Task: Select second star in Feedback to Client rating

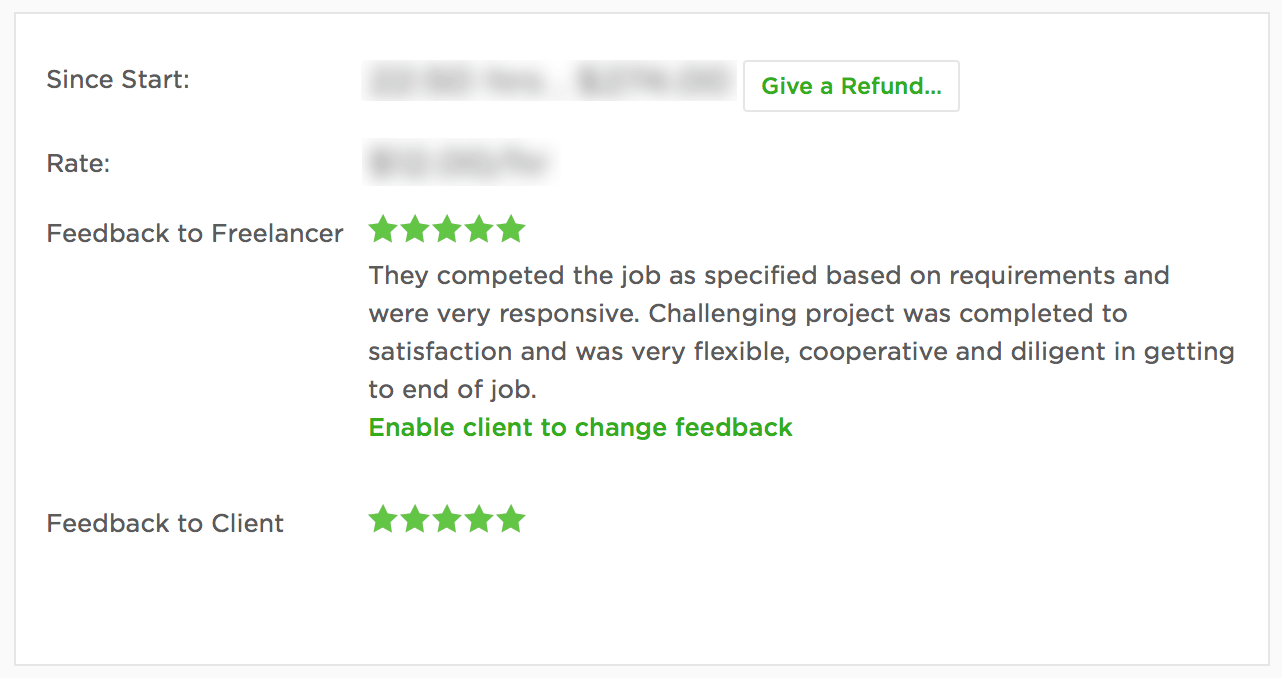Action: click(415, 518)
